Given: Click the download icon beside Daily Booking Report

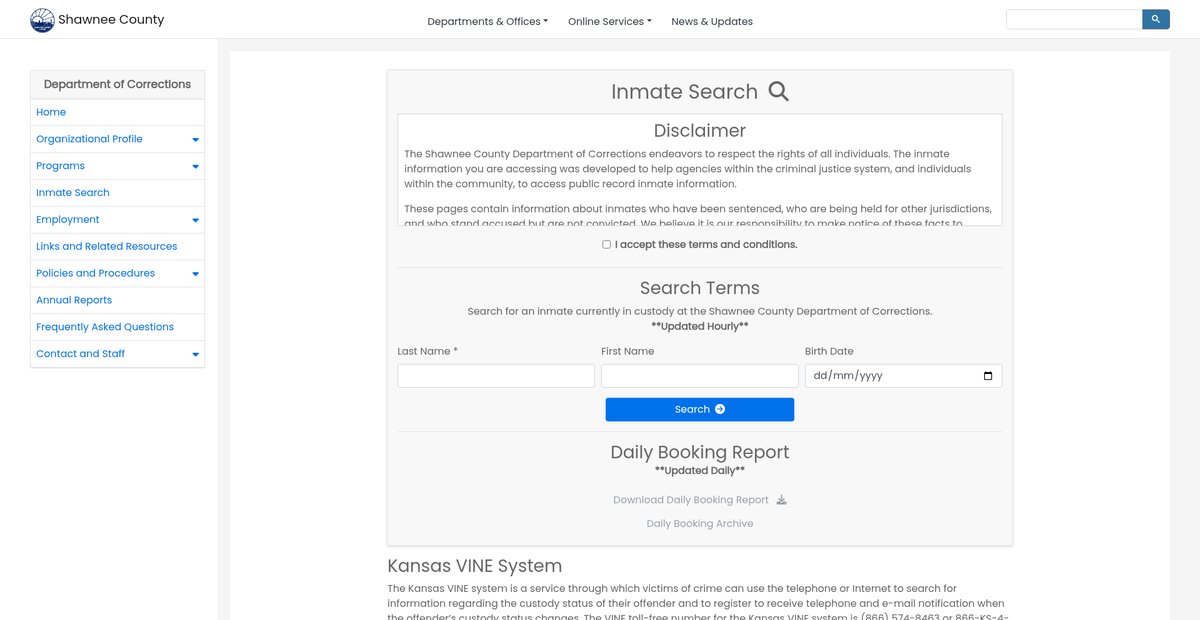Looking at the screenshot, I should (x=782, y=500).
